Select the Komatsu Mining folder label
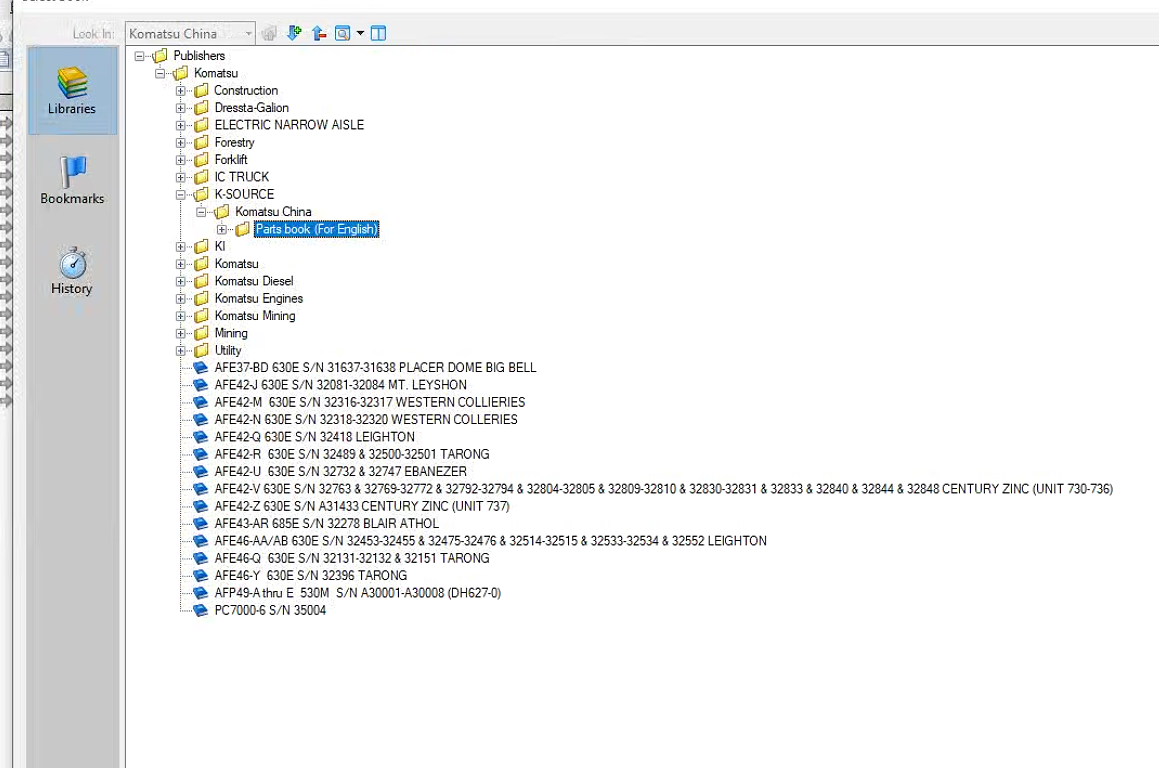 coord(255,316)
